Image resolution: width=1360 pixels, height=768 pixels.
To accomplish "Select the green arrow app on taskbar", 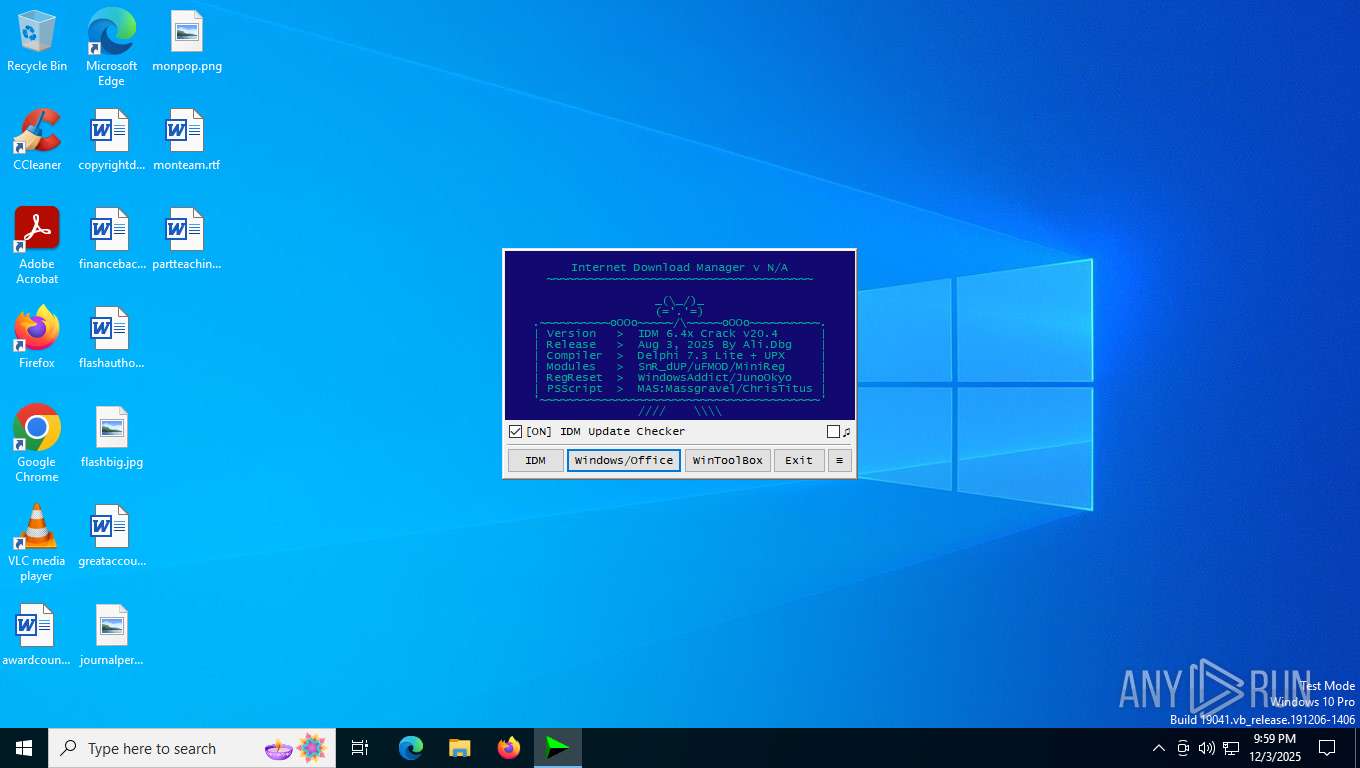I will click(558, 748).
